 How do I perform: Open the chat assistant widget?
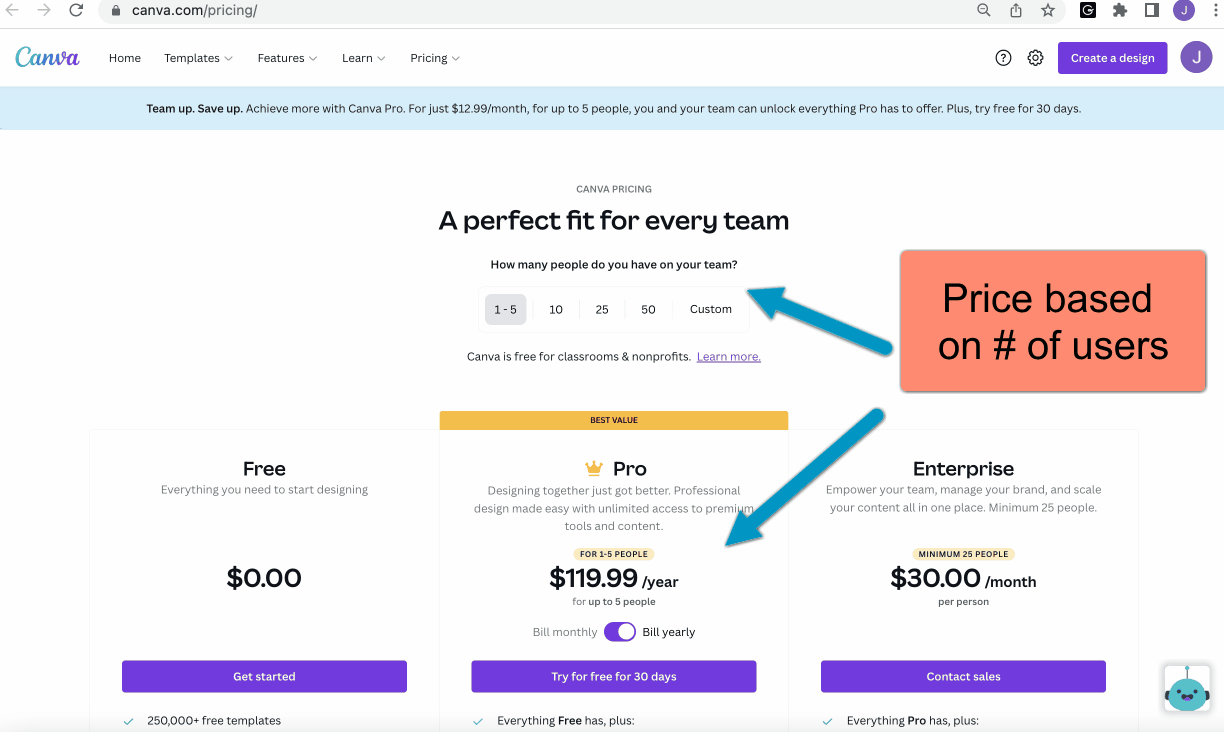1186,689
